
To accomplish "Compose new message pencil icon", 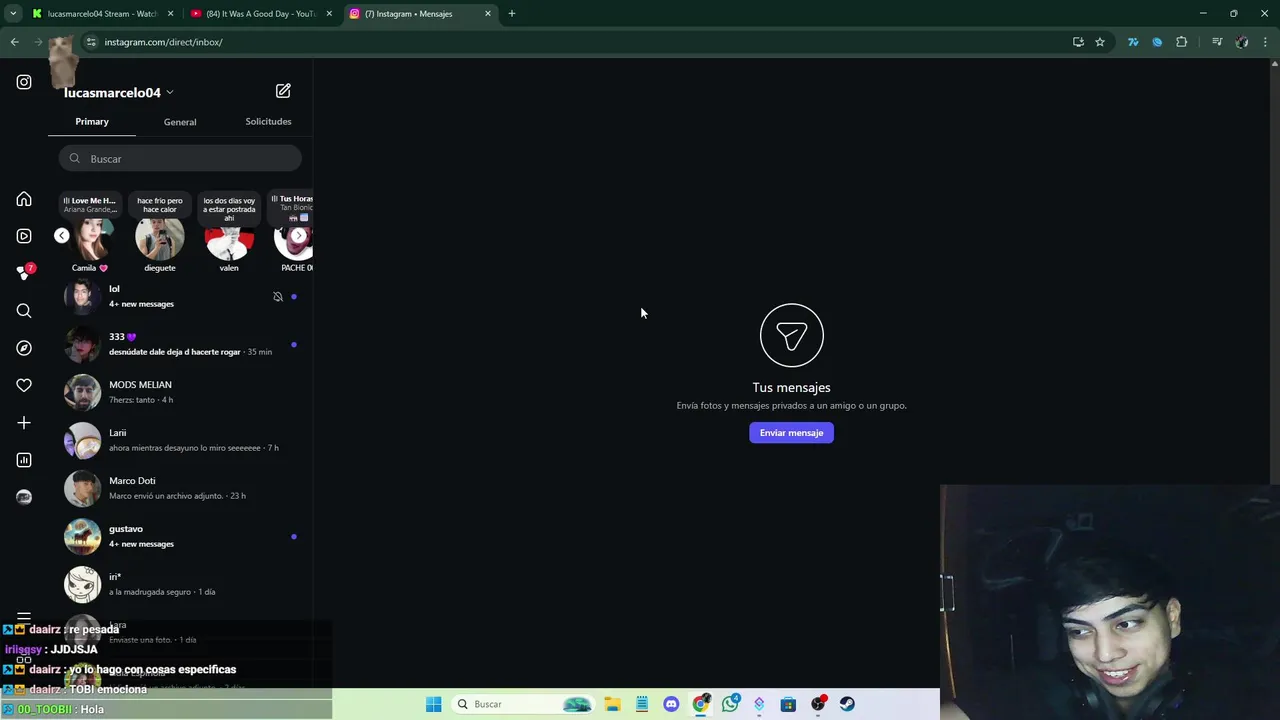I will pos(283,91).
